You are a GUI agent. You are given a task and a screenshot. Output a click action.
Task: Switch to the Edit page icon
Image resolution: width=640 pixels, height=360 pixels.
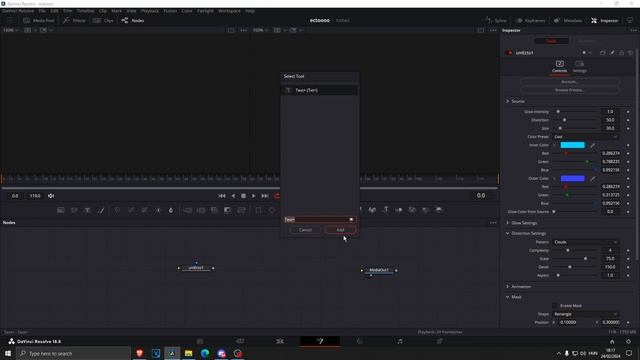[x=280, y=341]
